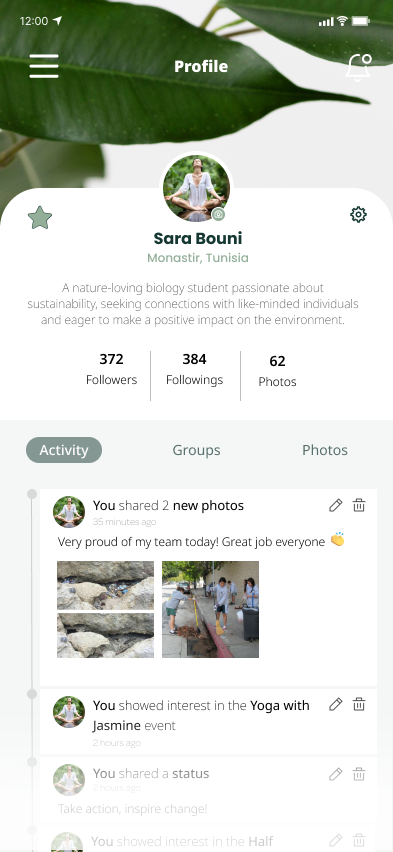The image size is (393, 852).
Task: View the 384 Followings list
Action: point(195,369)
